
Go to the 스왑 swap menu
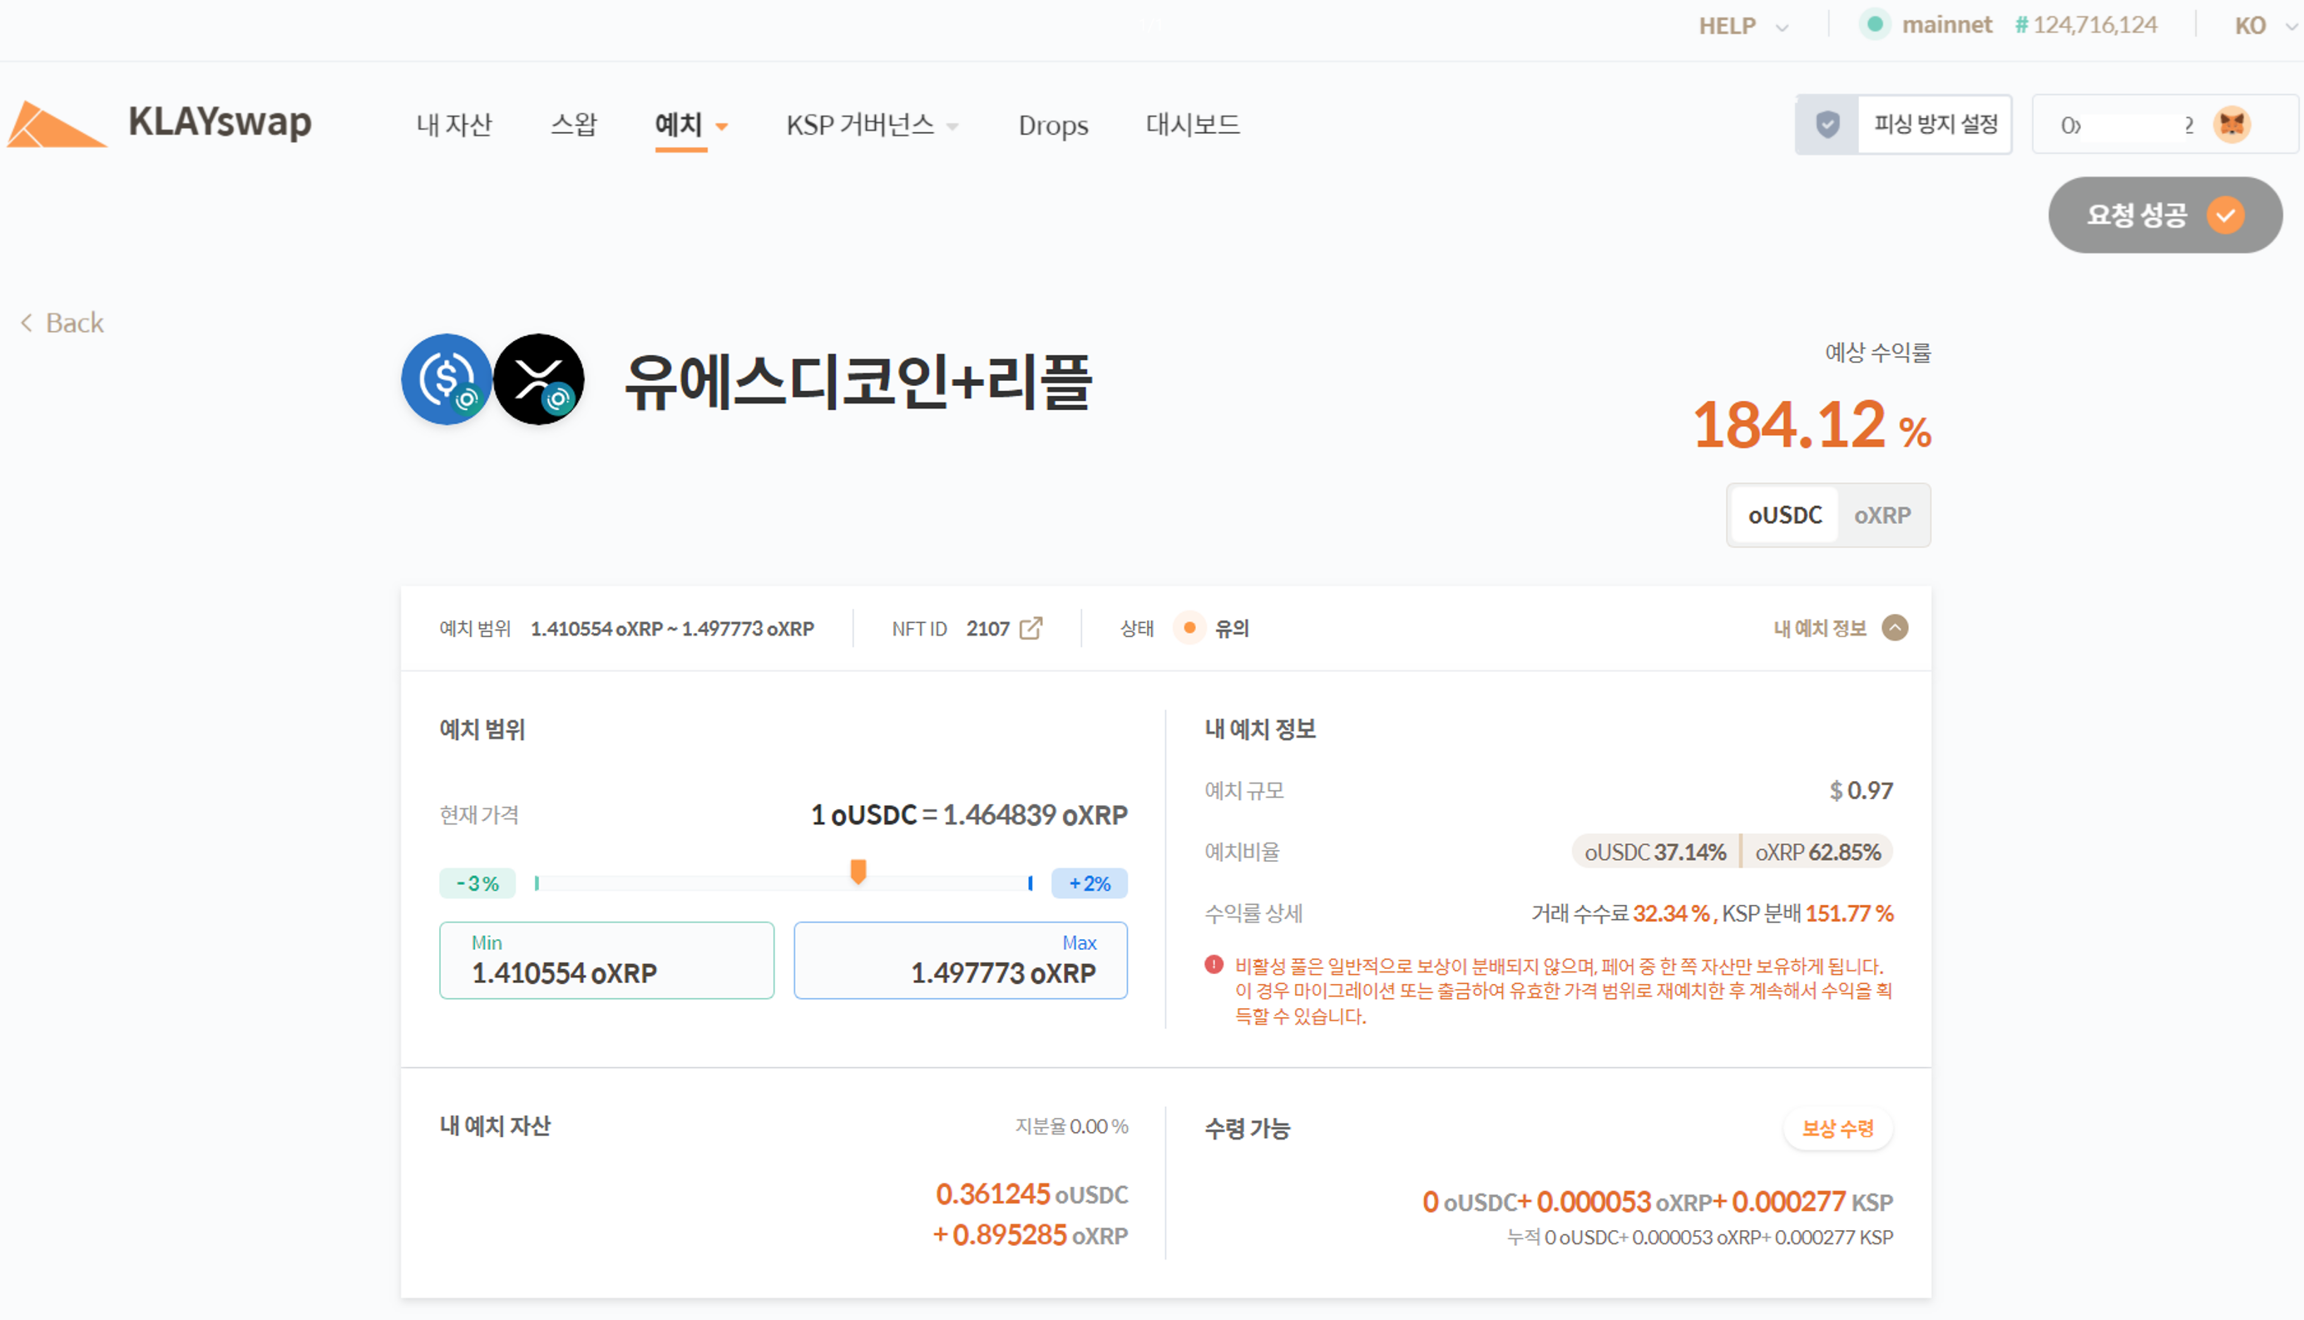tap(573, 125)
